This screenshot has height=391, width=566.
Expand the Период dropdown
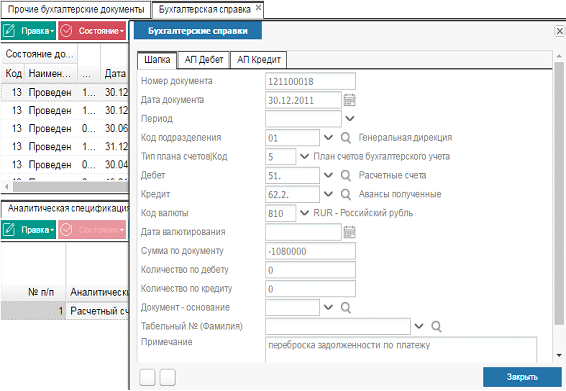pyautogui.click(x=350, y=118)
